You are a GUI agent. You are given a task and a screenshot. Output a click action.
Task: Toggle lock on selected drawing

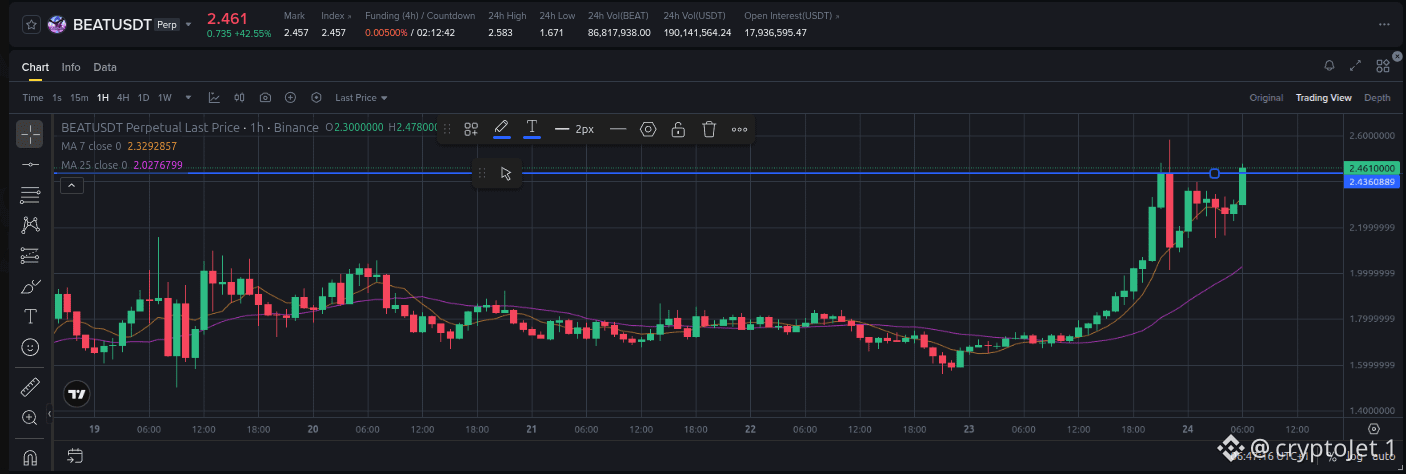tap(678, 129)
